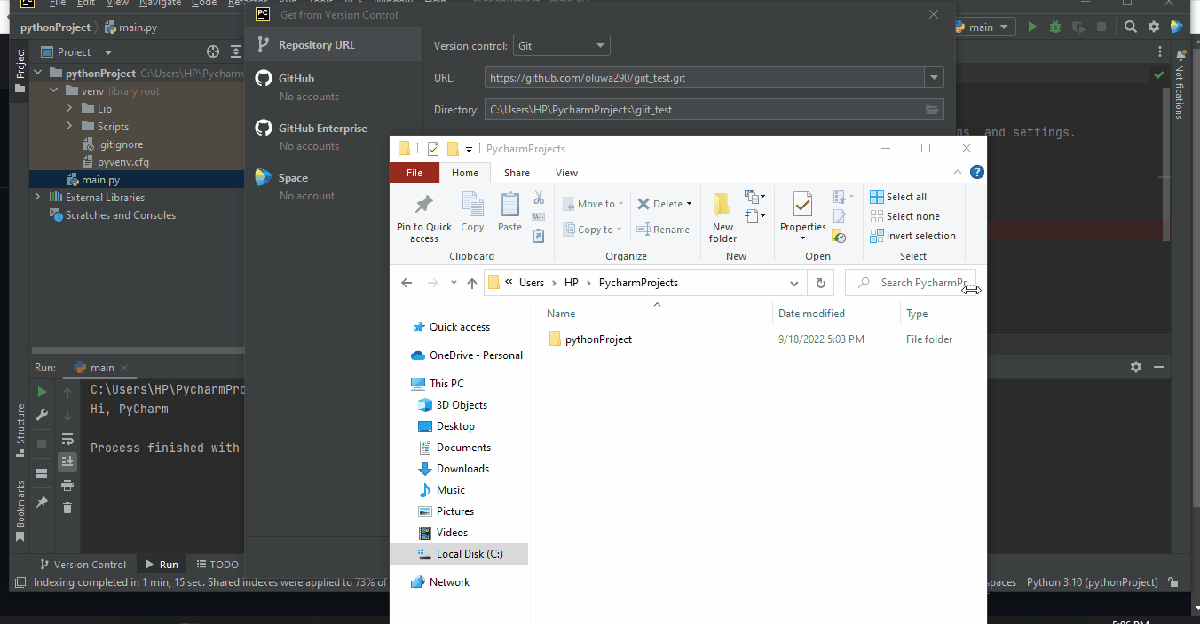
Task: Click the trash Clear All icon in Run panel
Action: click(67, 508)
